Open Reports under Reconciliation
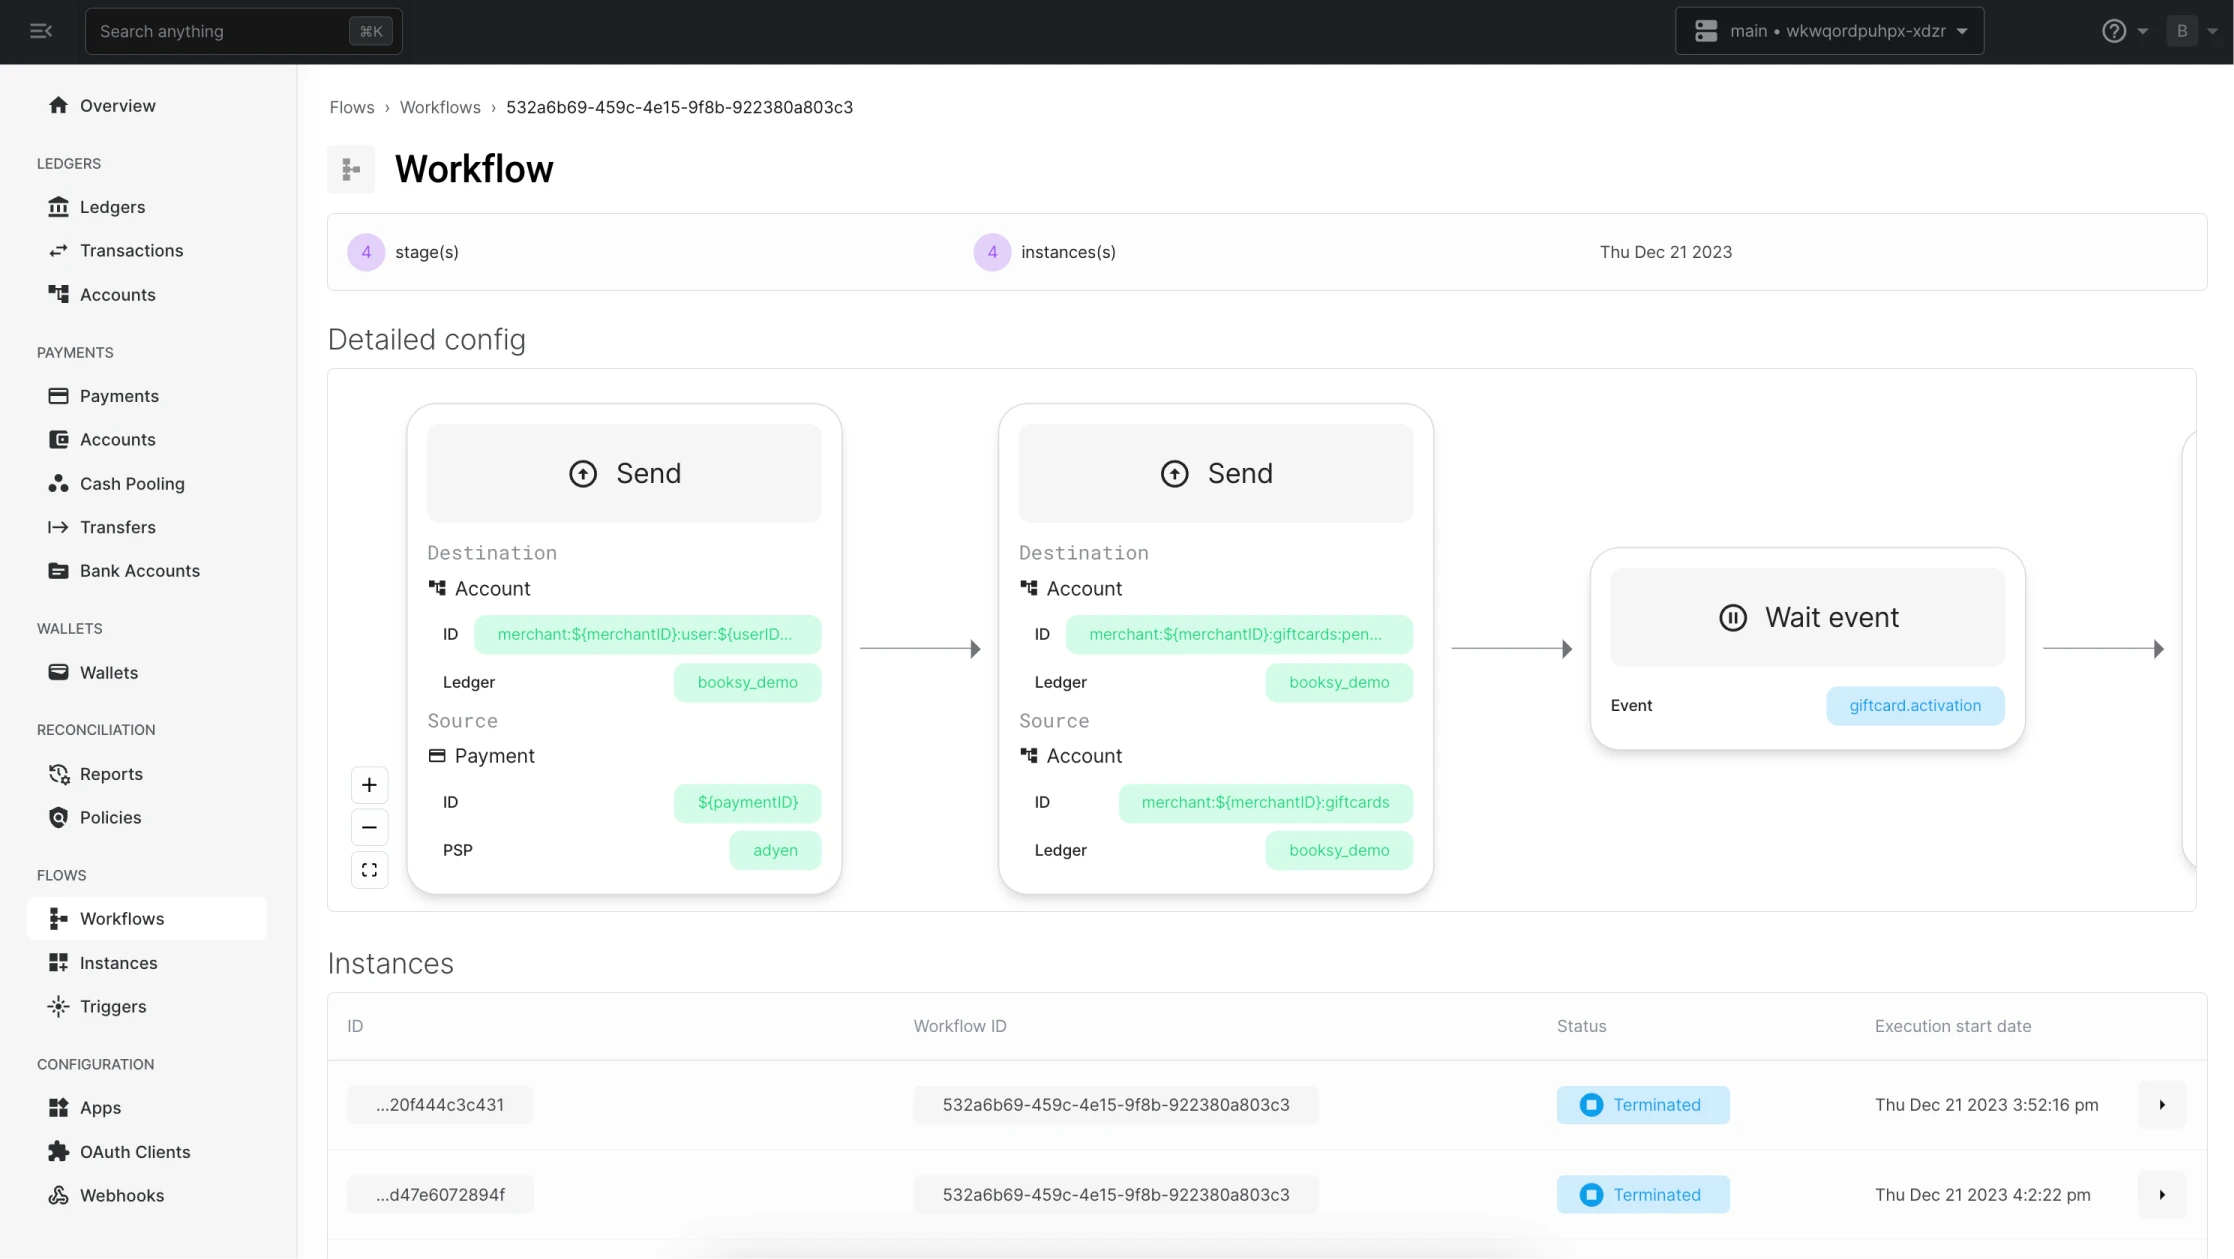Viewport: 2234px width, 1259px height. coord(110,773)
